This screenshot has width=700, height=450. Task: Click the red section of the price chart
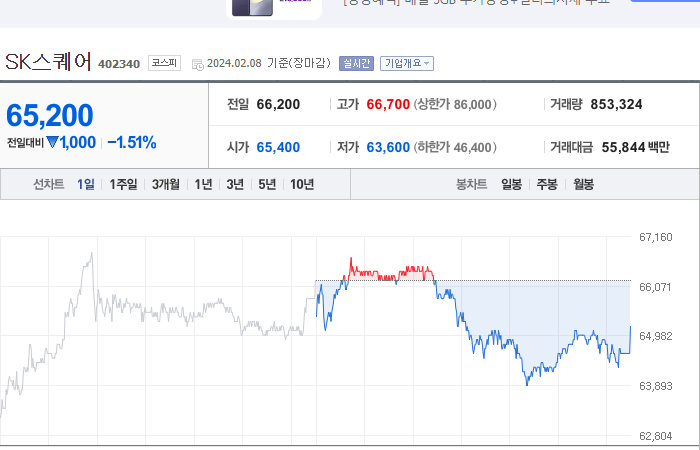(x=388, y=274)
